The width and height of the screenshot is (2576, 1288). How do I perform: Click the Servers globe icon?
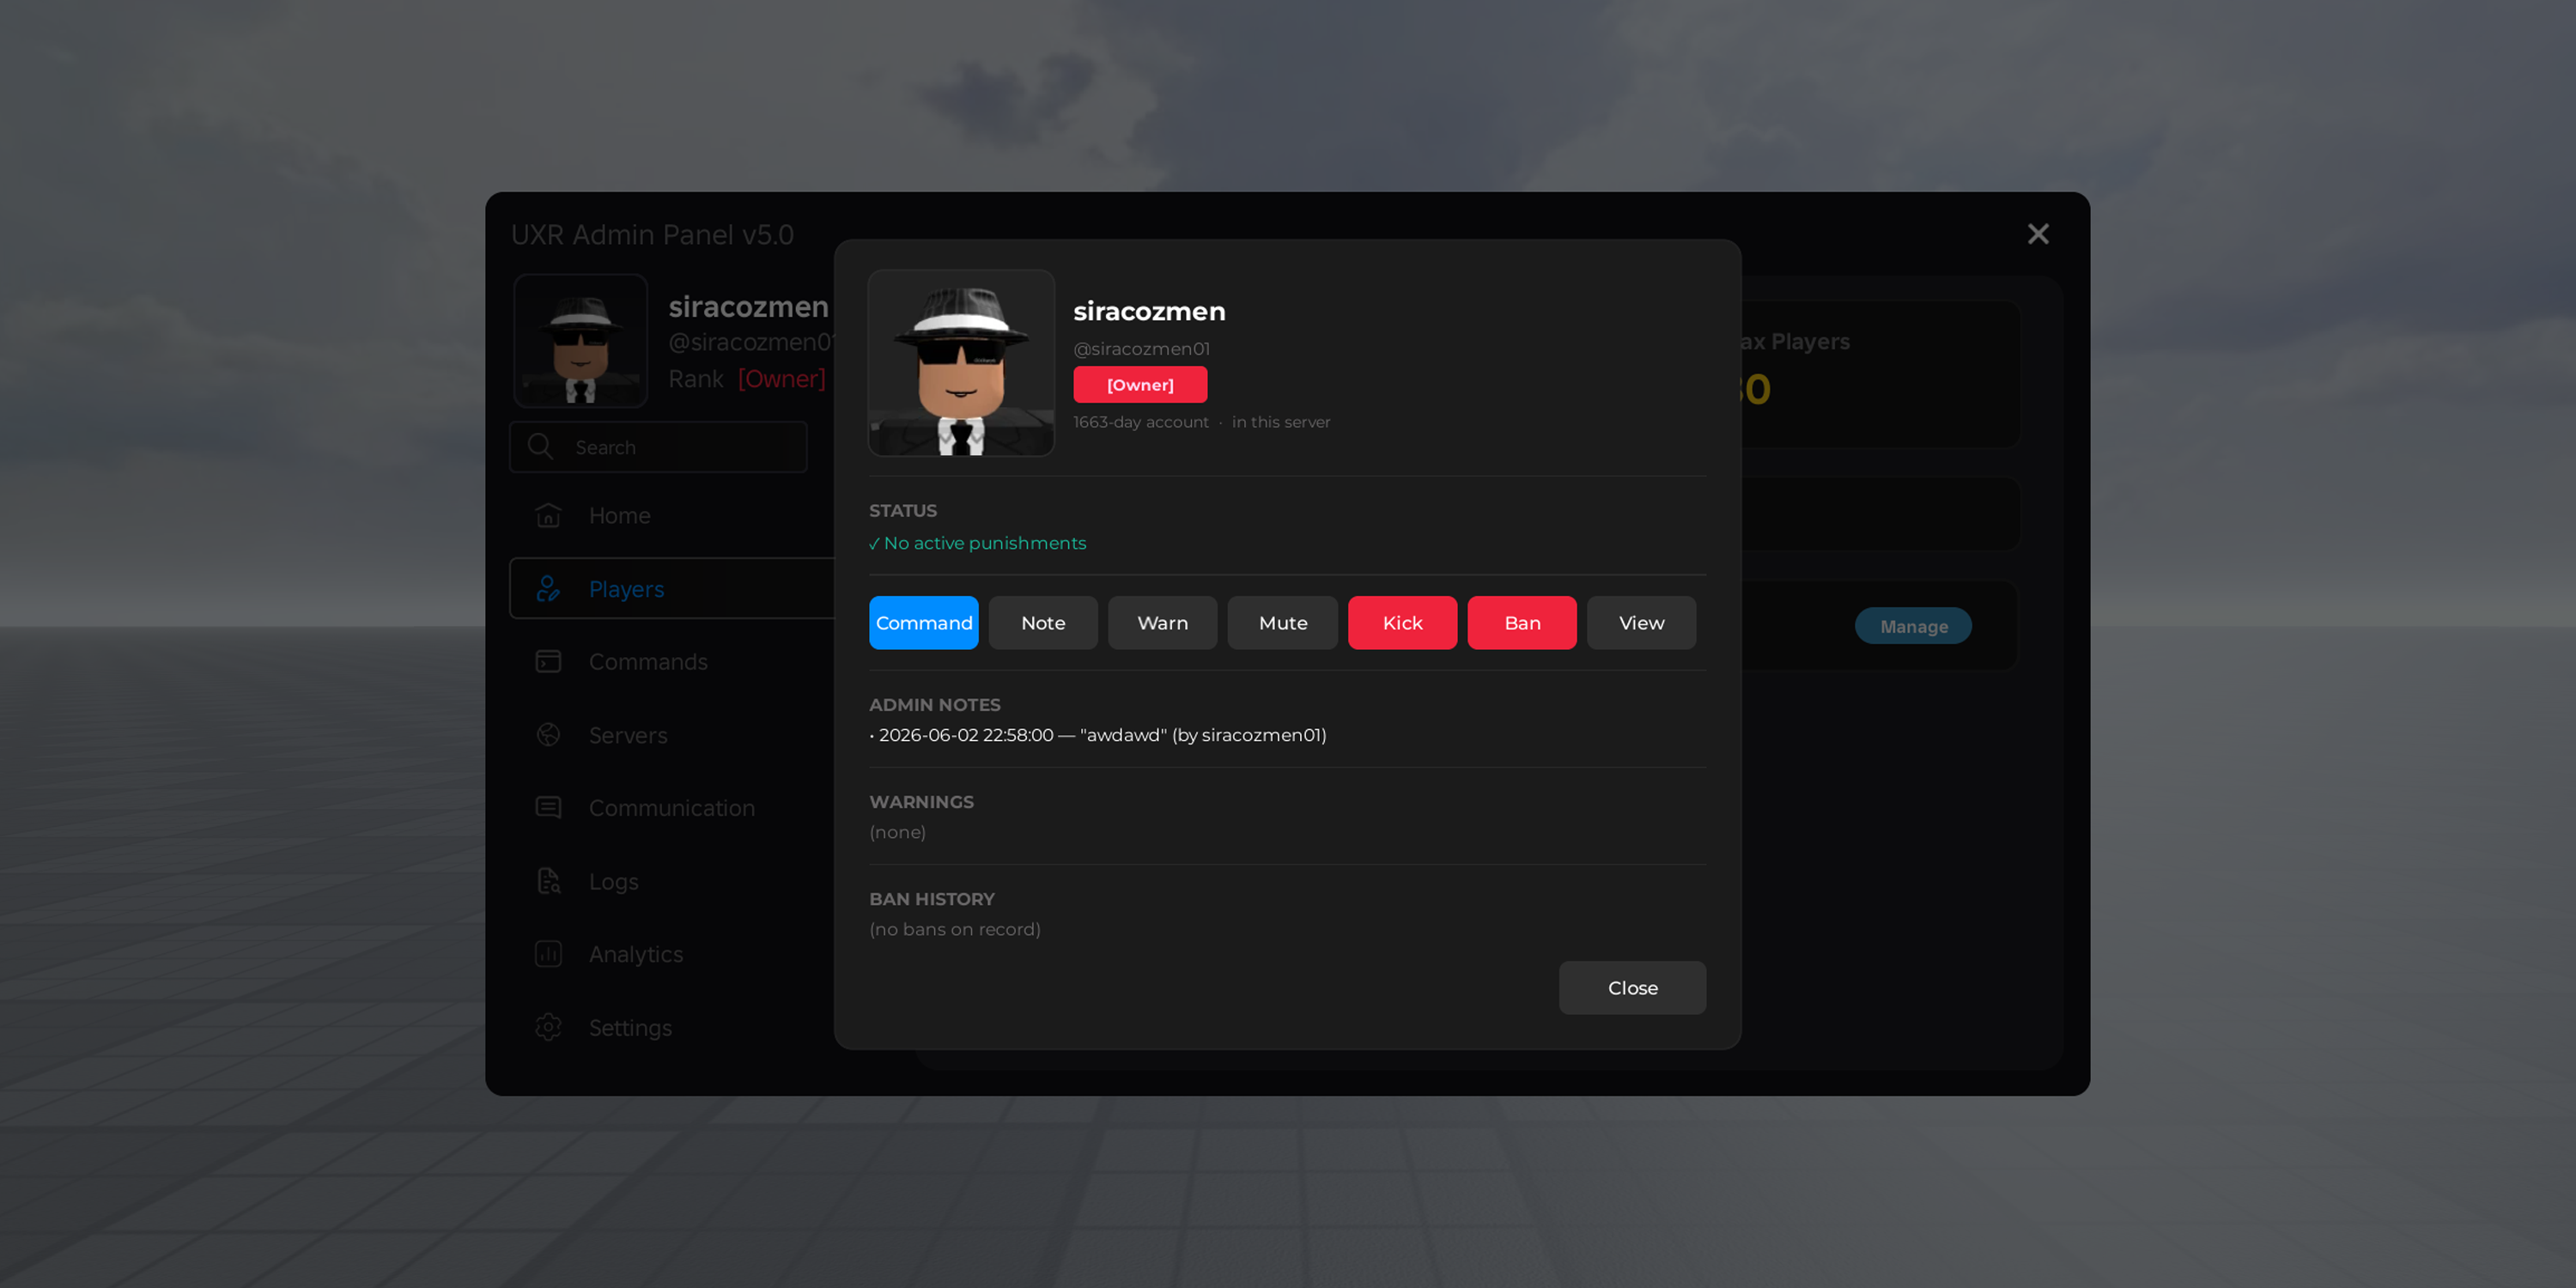coord(548,734)
